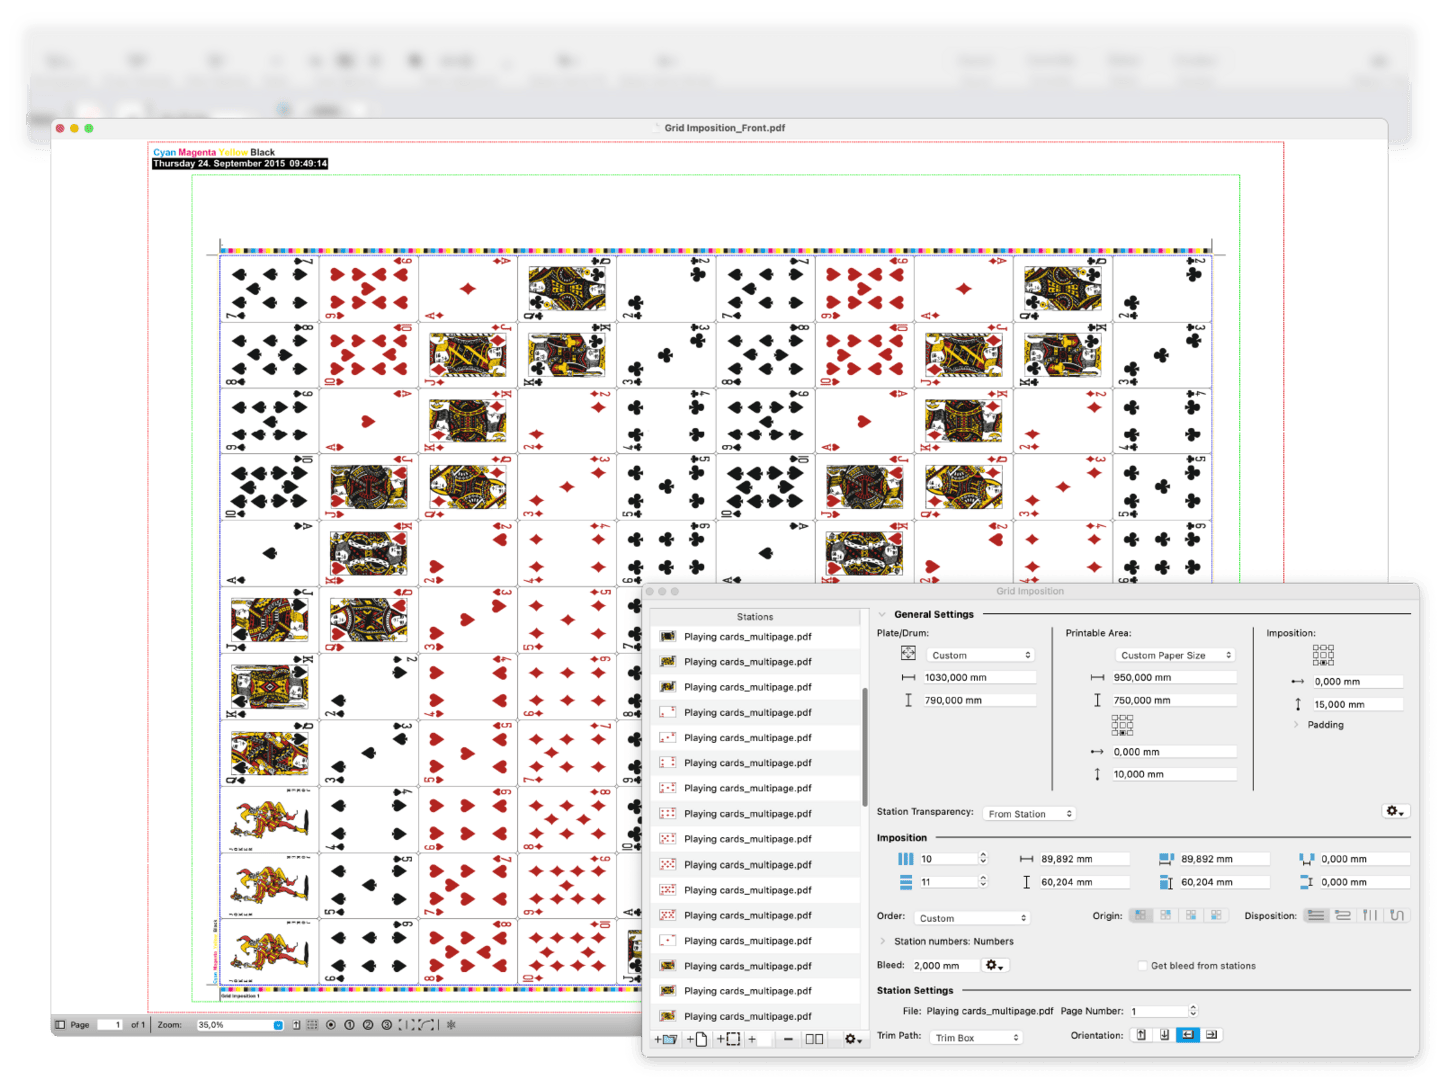The image size is (1439, 1080).
Task: Choose horizontal serpentine Disposition
Action: 1343,915
